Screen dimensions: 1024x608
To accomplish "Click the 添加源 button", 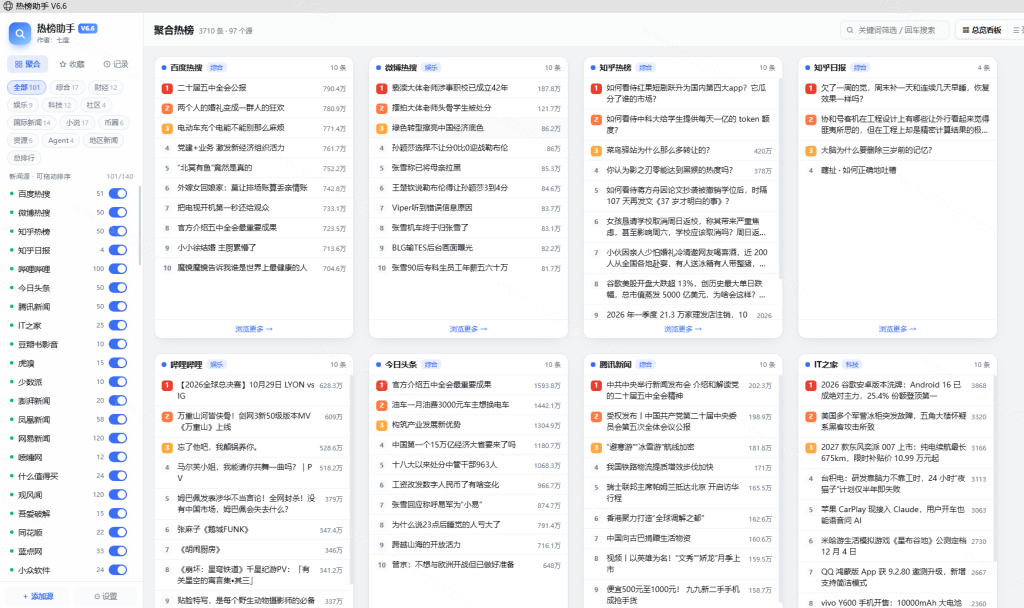I will point(38,596).
